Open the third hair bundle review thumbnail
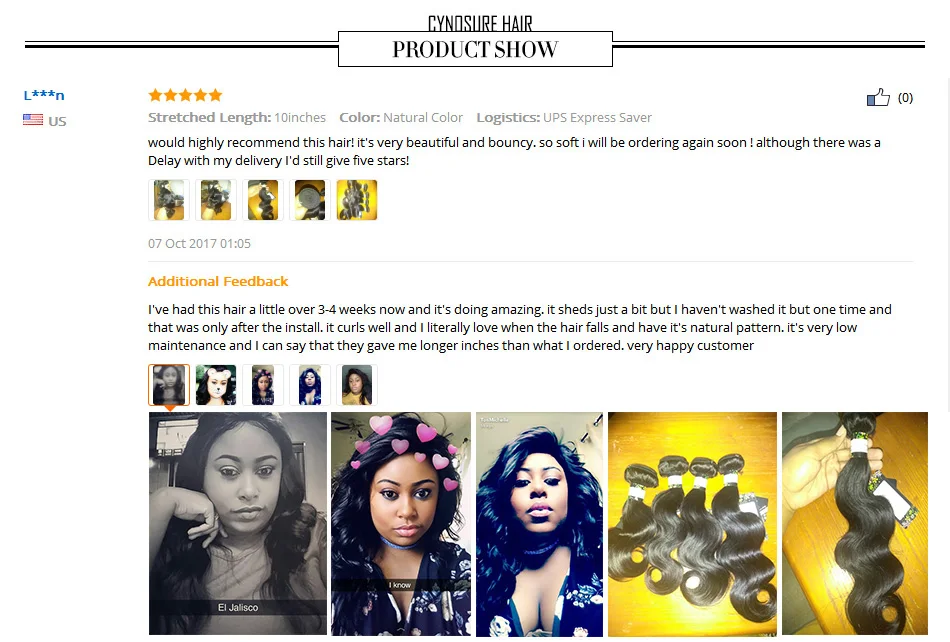The width and height of the screenshot is (950, 642). point(263,200)
